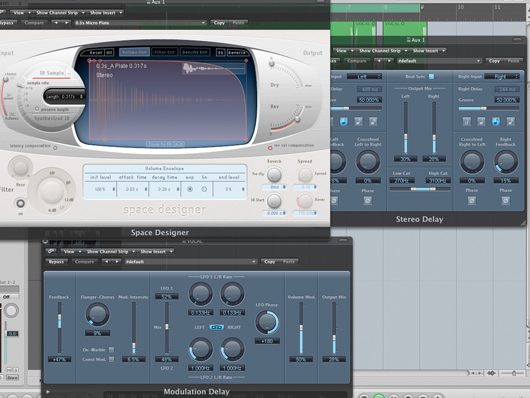
Task: Click the last note-division icon under Right Delay
Action: click(511, 121)
